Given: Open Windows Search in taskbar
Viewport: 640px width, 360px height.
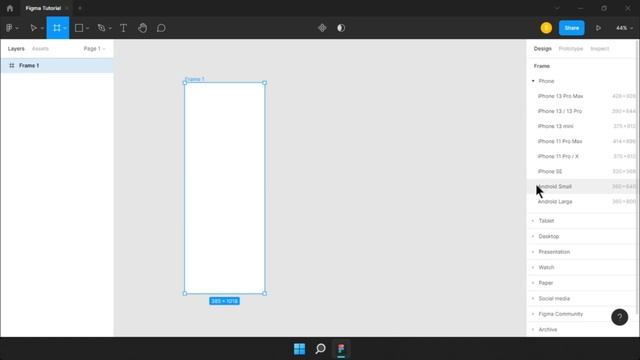Looking at the screenshot, I should pos(320,349).
